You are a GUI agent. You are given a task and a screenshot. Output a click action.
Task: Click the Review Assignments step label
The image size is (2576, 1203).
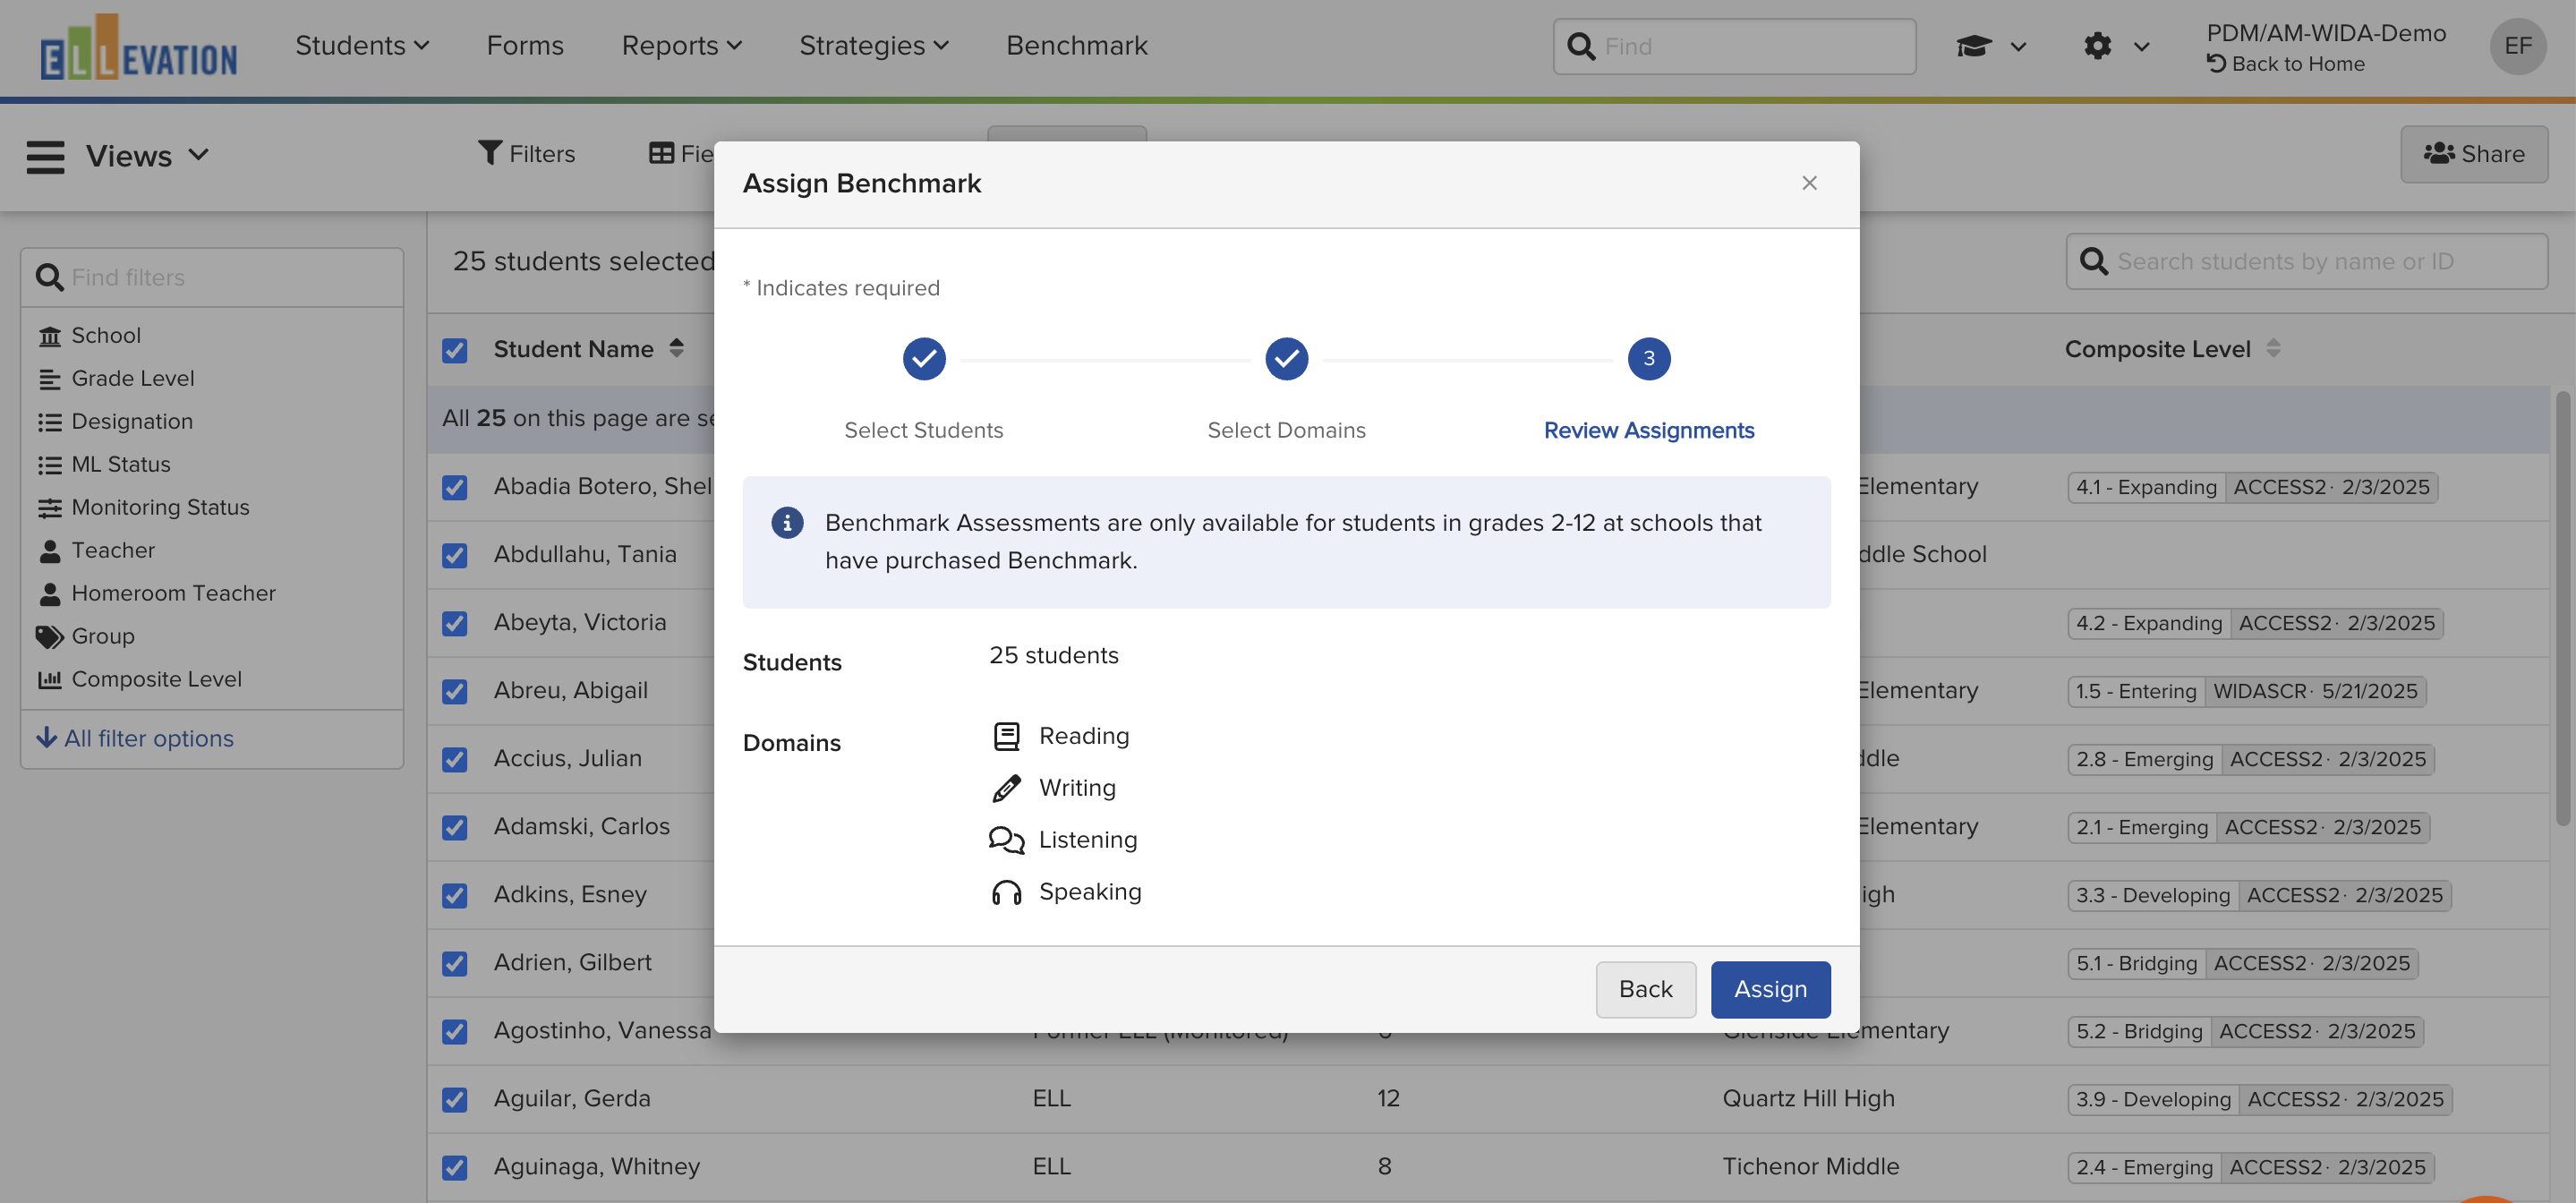coord(1649,430)
